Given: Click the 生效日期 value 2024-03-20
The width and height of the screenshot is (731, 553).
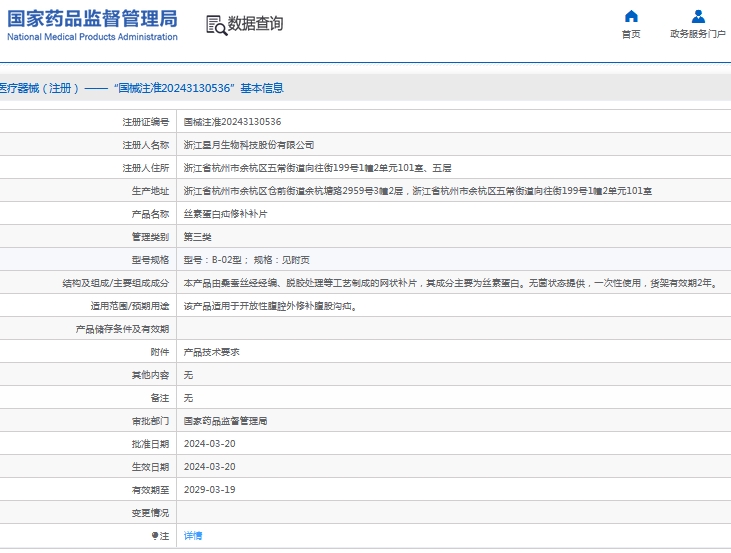Looking at the screenshot, I should pyautogui.click(x=209, y=467).
